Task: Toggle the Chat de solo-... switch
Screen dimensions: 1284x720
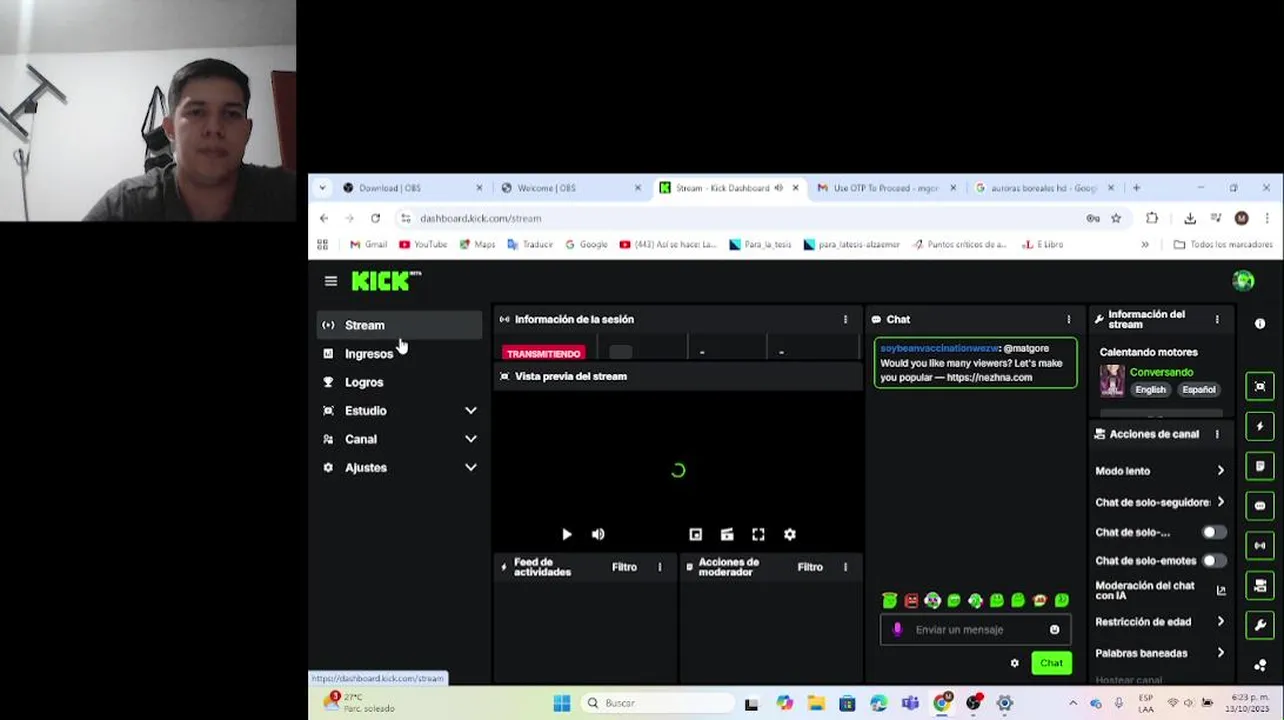Action: (1213, 532)
